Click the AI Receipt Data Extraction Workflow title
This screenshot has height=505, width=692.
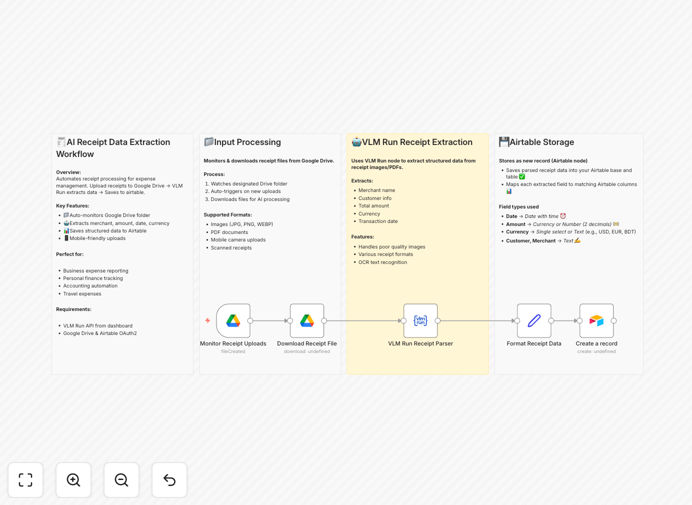[x=113, y=148]
